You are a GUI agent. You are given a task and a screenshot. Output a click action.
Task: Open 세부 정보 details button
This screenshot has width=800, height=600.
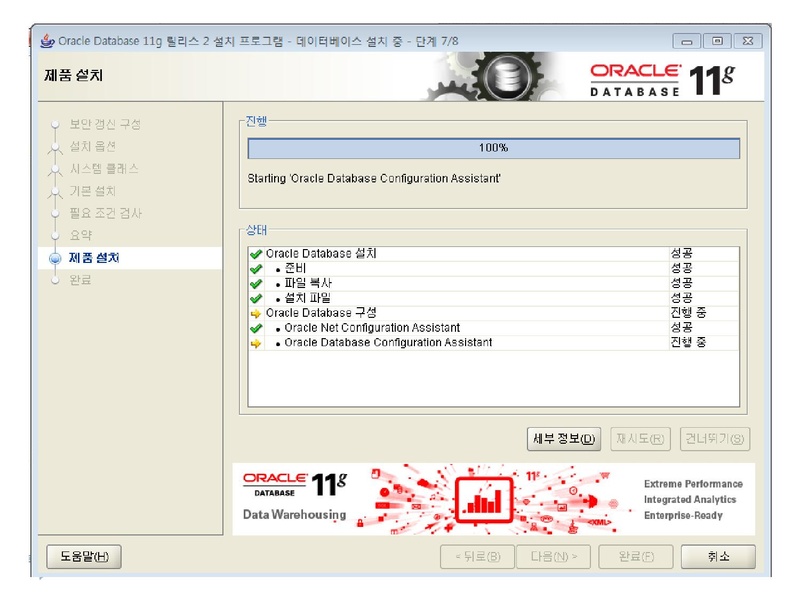pyautogui.click(x=564, y=439)
